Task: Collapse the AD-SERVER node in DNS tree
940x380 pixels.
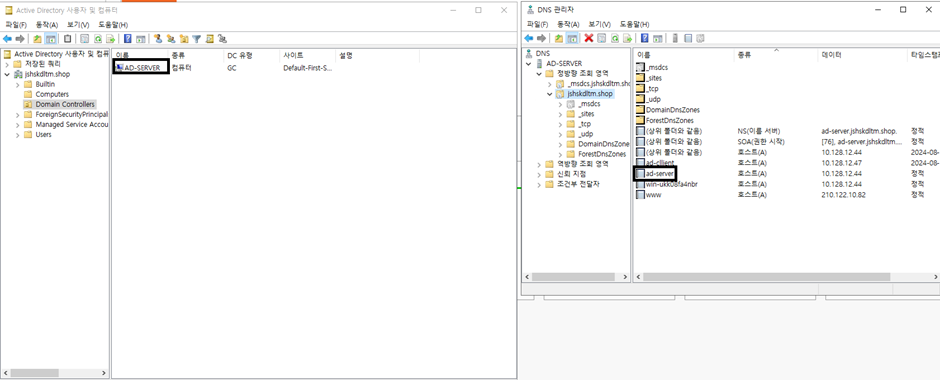Action: pyautogui.click(x=528, y=64)
